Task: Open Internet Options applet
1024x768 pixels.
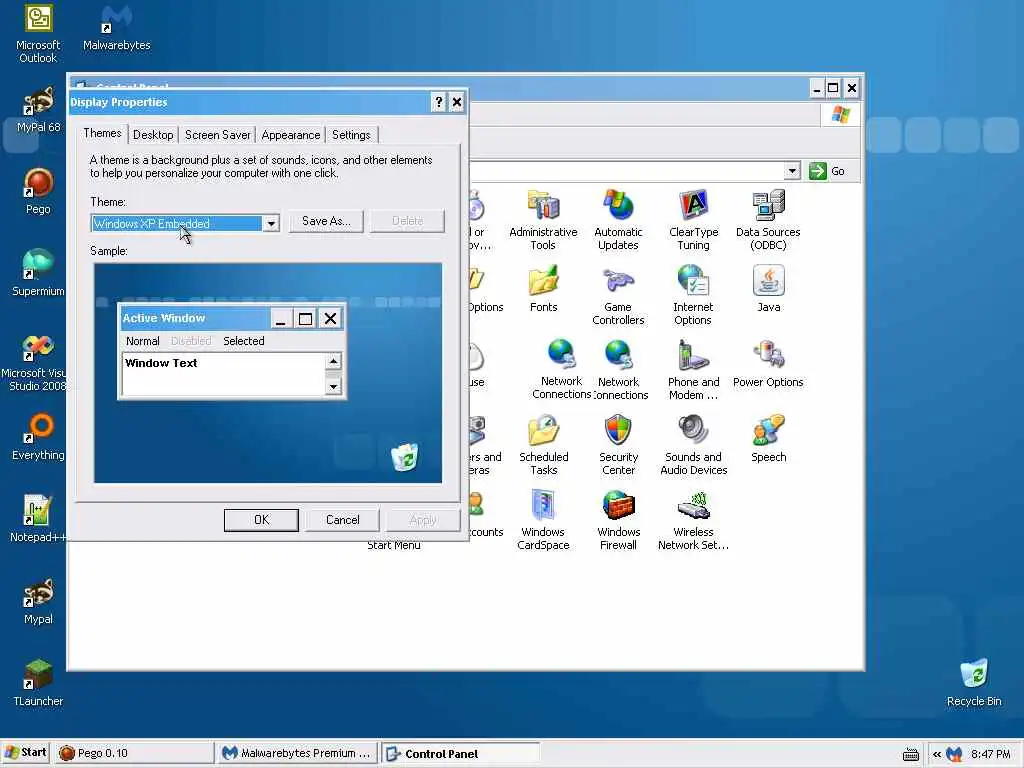Action: (x=693, y=295)
